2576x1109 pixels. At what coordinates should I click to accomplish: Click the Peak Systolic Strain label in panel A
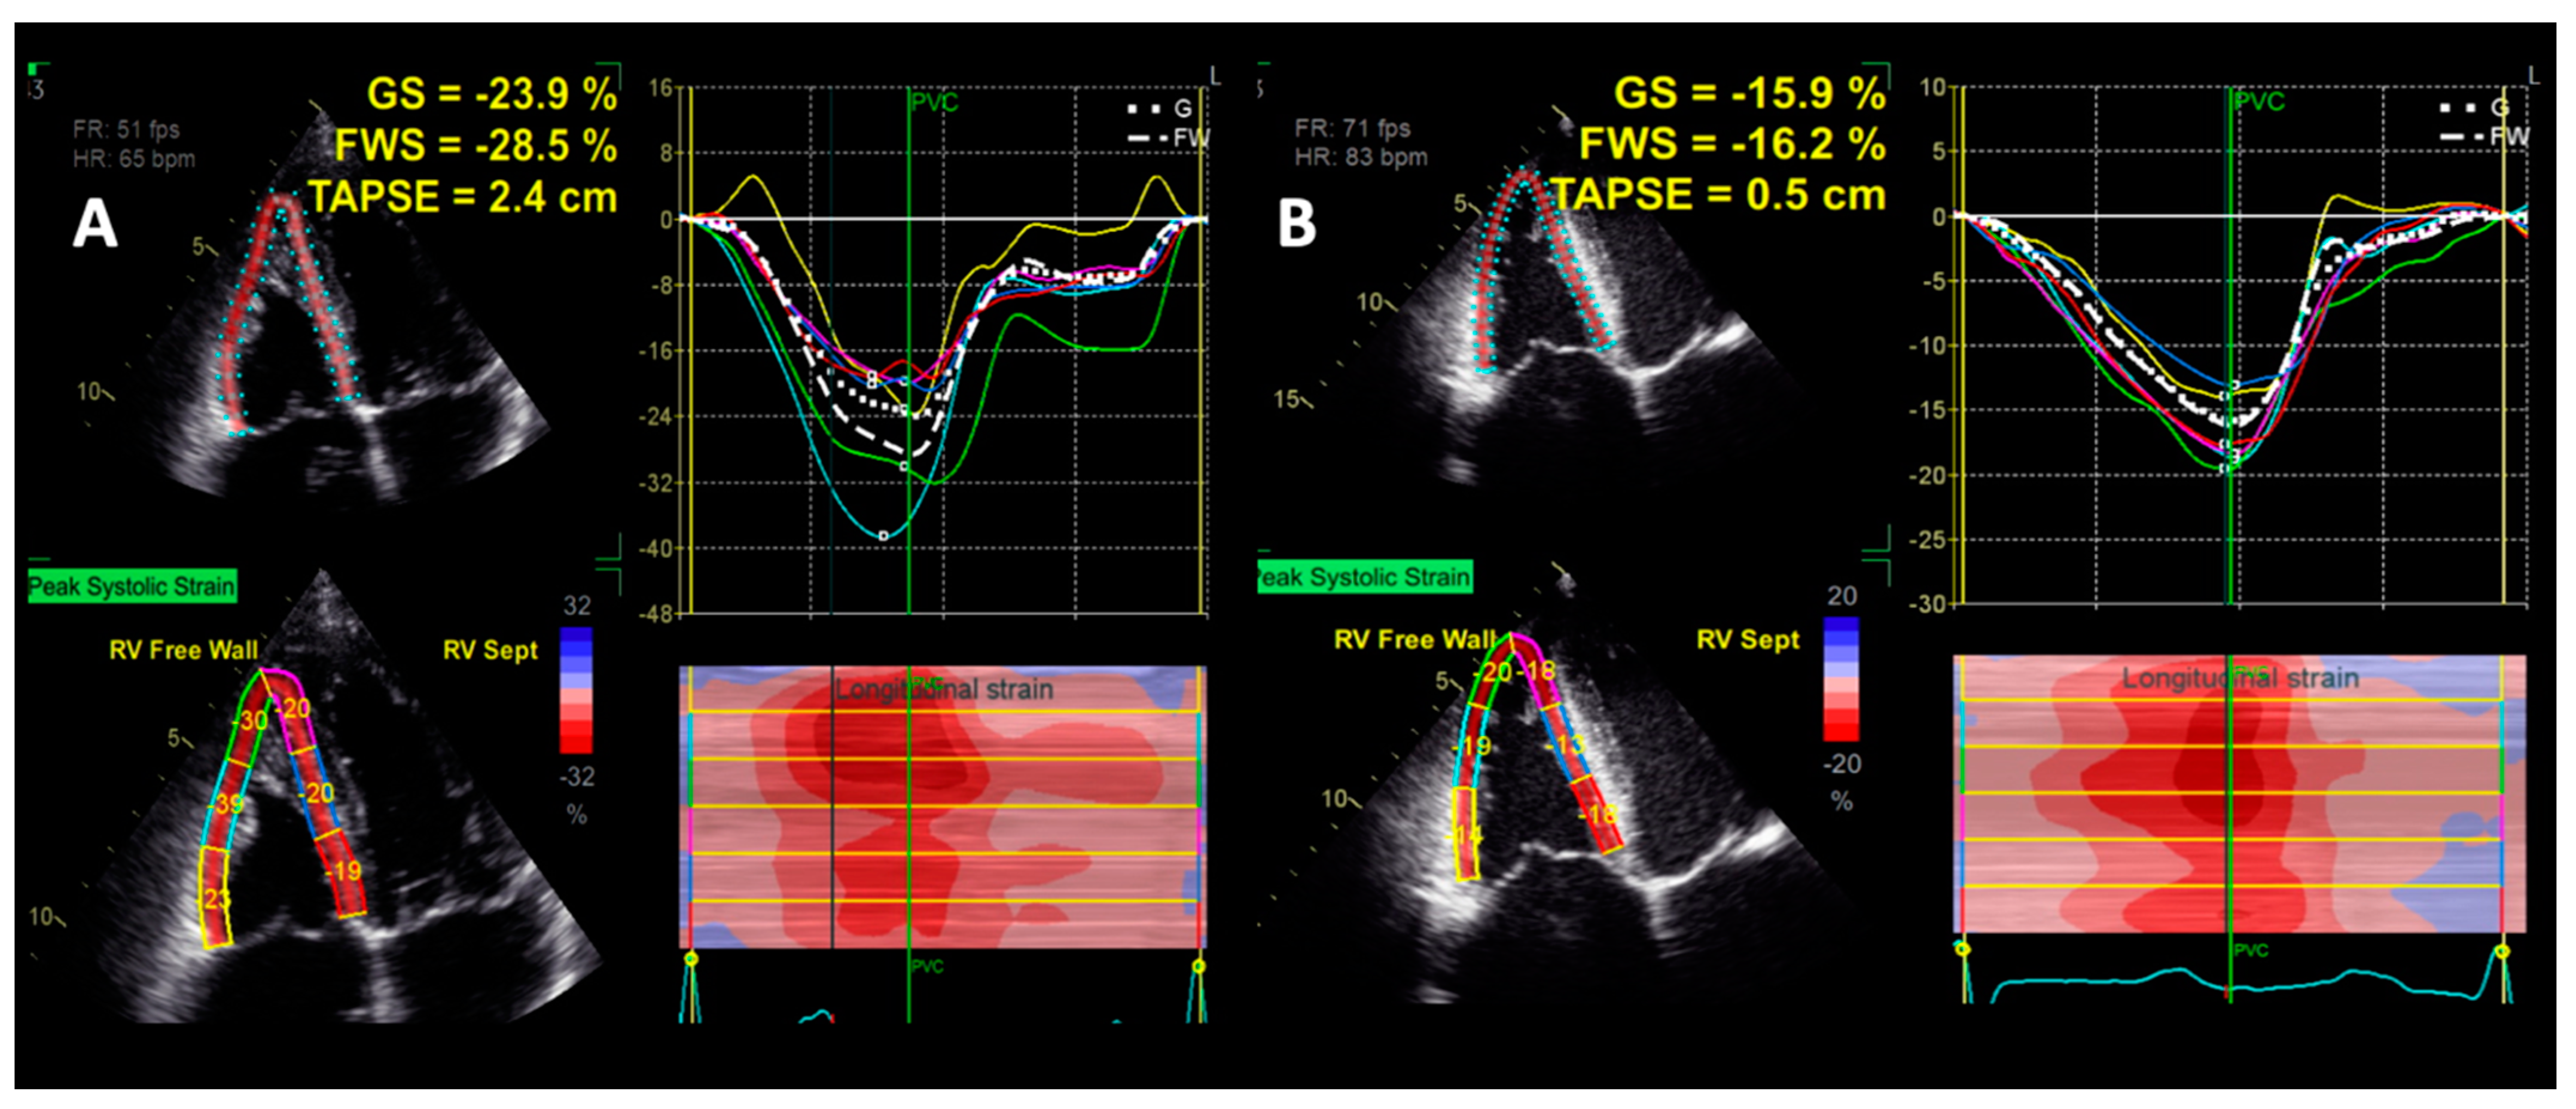pos(132,586)
